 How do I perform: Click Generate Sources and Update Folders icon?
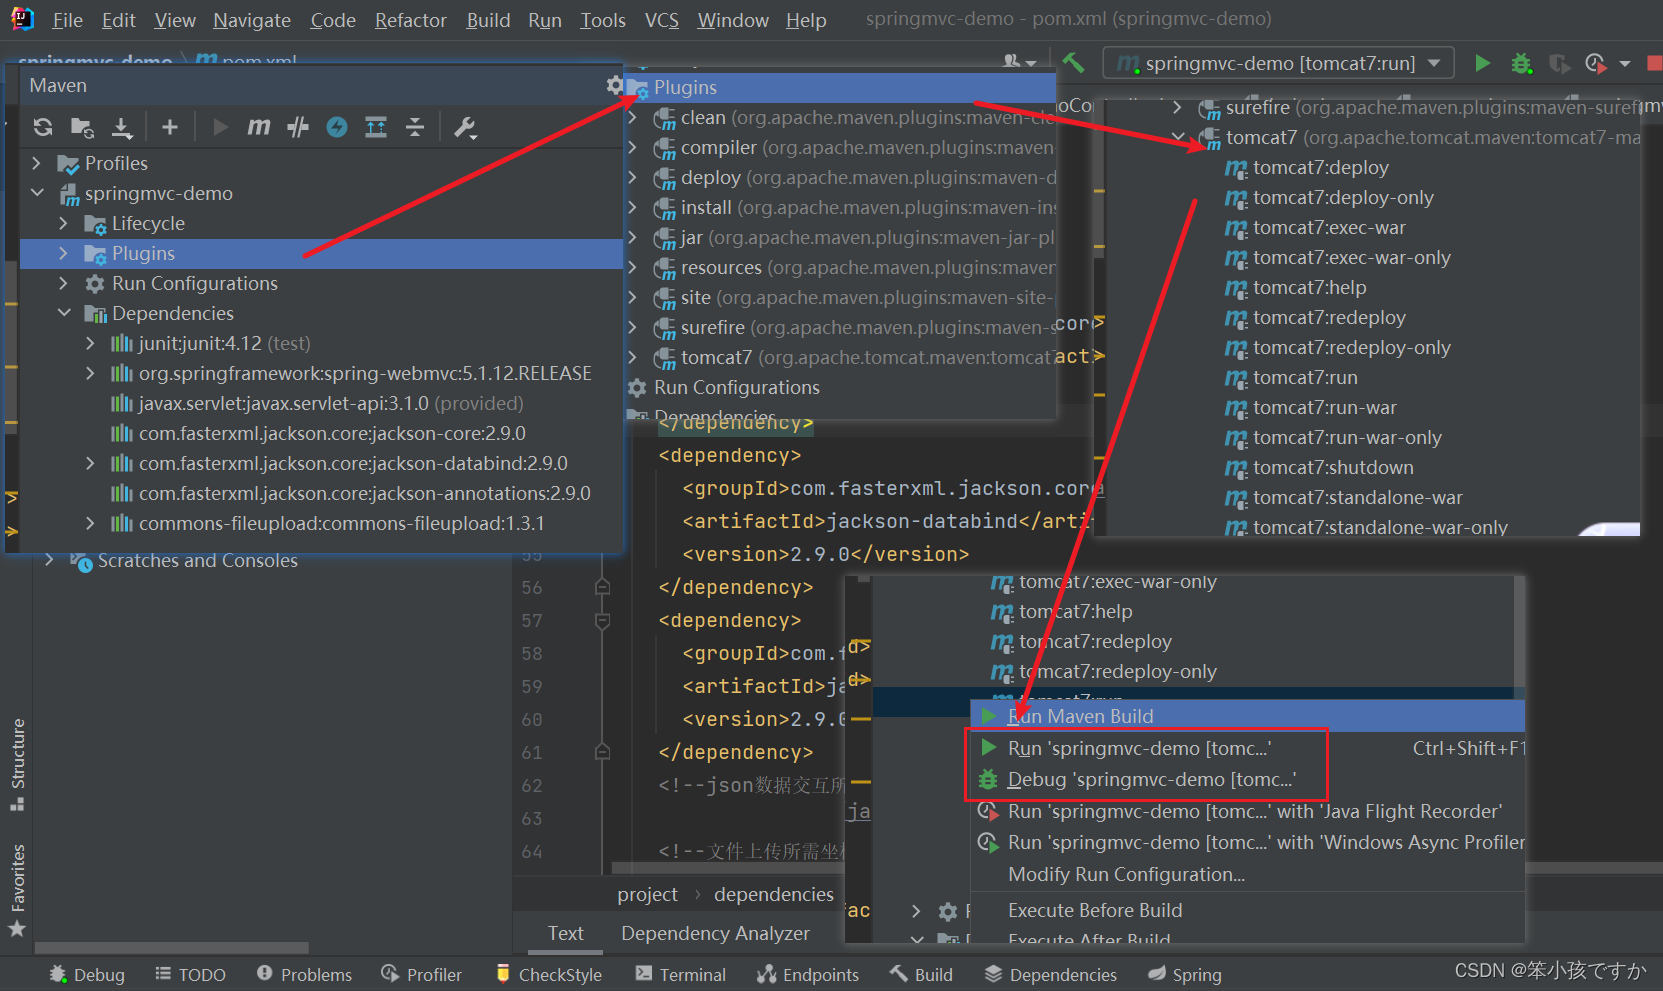point(82,127)
